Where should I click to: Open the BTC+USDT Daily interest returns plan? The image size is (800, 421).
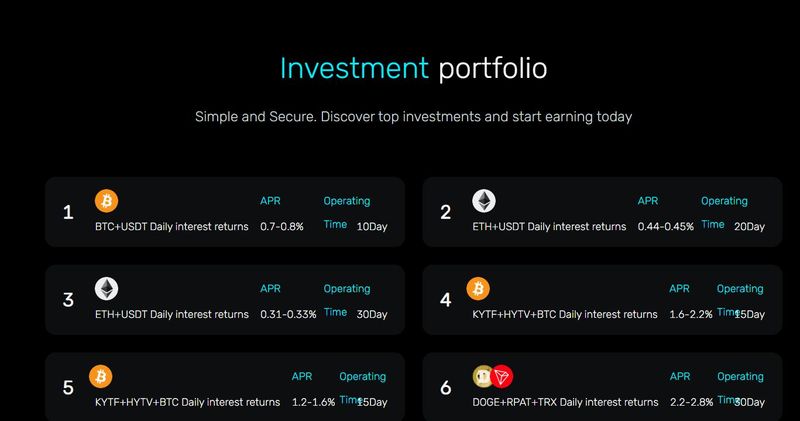click(171, 227)
